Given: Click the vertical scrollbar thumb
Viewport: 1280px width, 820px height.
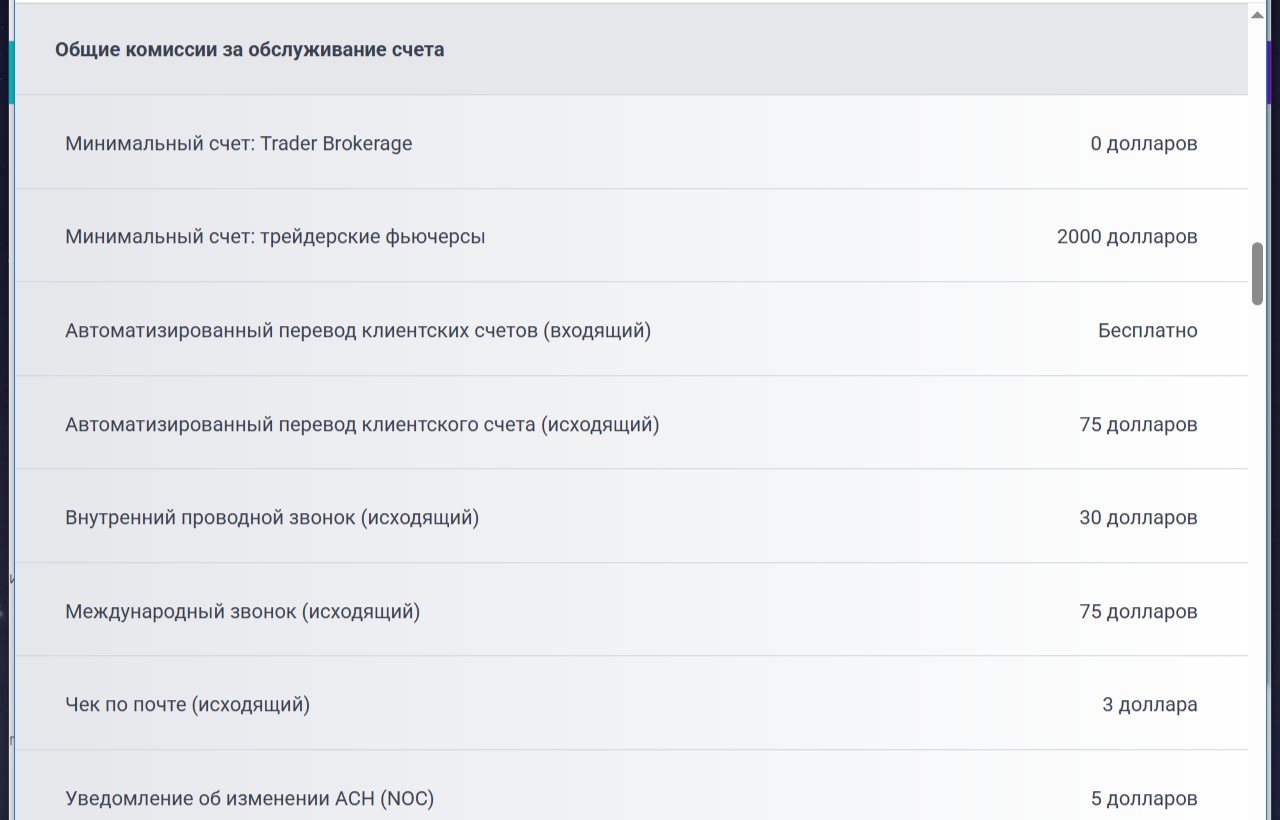Looking at the screenshot, I should click(x=1257, y=273).
